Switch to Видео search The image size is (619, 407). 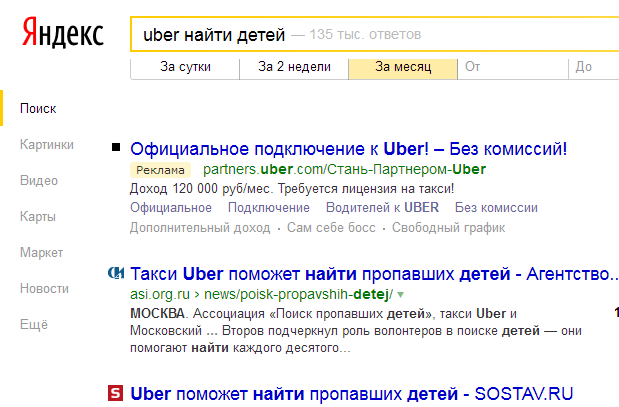click(39, 180)
